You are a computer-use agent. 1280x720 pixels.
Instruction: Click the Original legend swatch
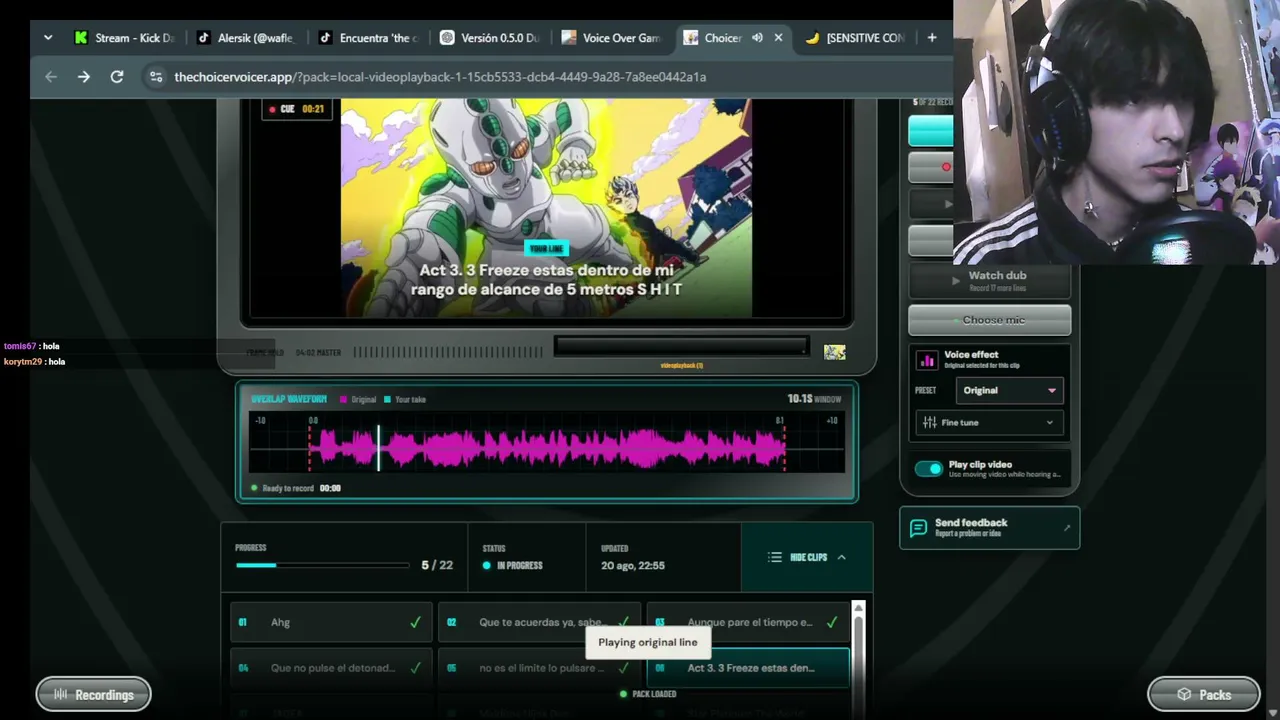[343, 399]
